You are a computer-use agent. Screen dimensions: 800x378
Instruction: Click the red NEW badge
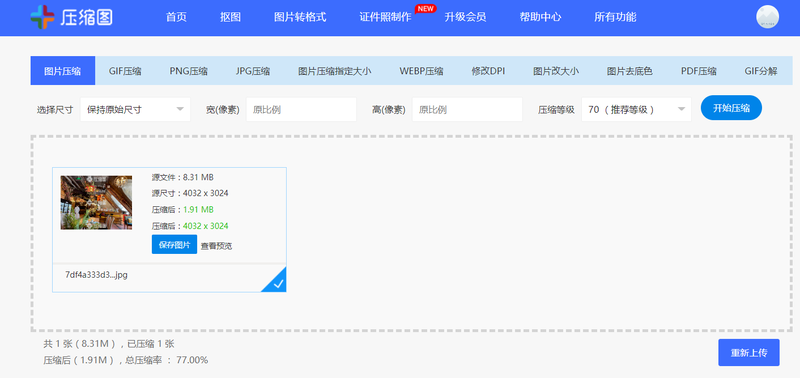(x=426, y=9)
